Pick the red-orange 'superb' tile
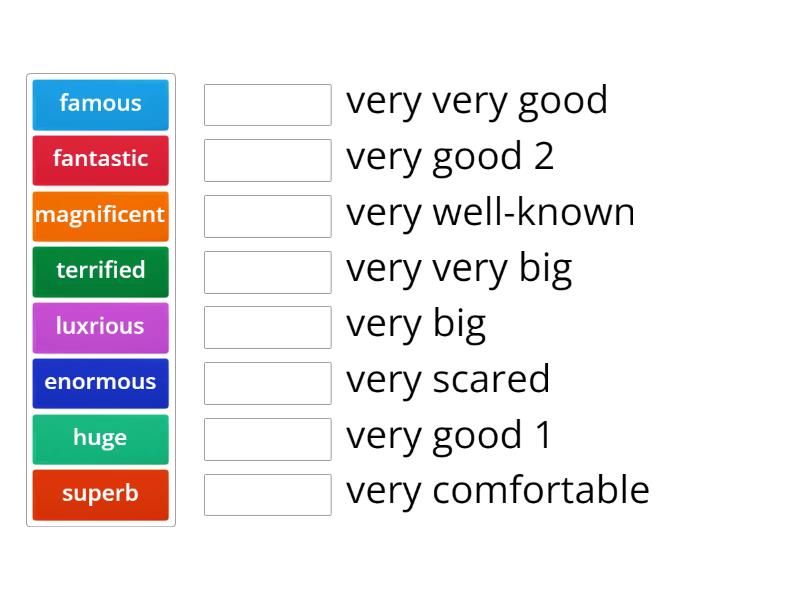Image resolution: width=800 pixels, height=600 pixels. tap(100, 494)
